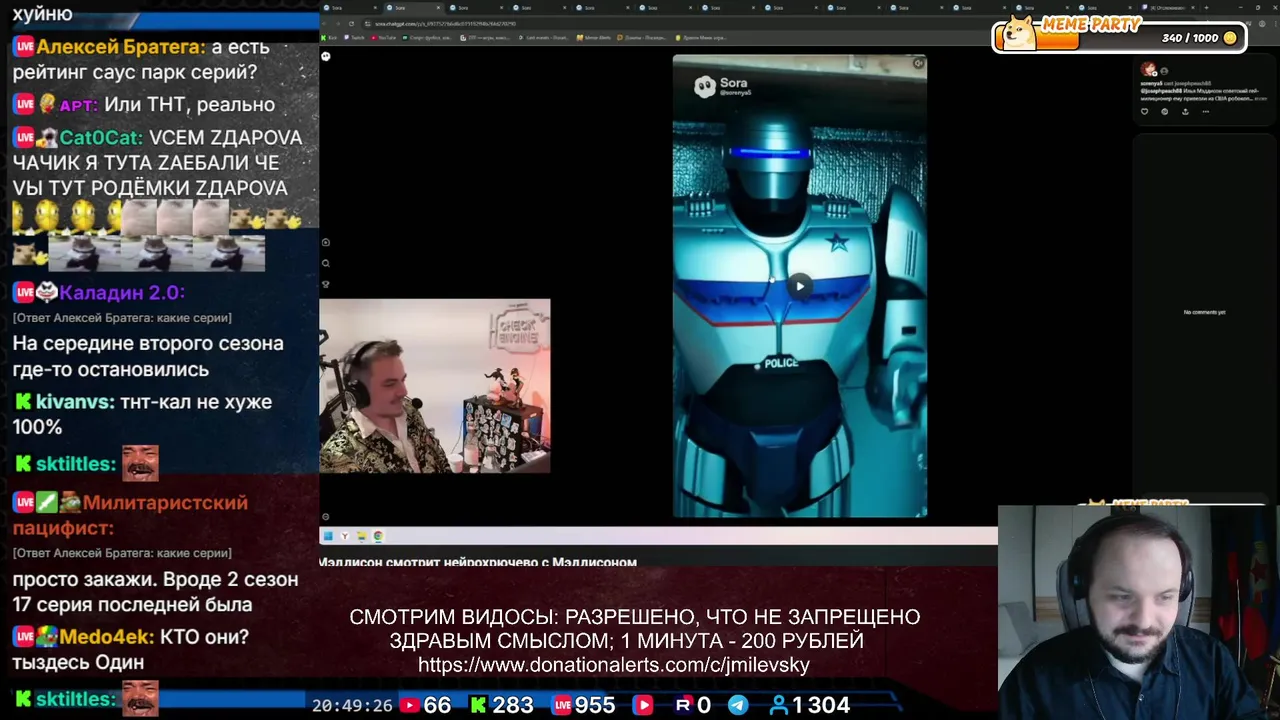This screenshot has width=1280, height=720.
Task: Click the Sora sidebar settings icon at bottom
Action: click(x=326, y=517)
